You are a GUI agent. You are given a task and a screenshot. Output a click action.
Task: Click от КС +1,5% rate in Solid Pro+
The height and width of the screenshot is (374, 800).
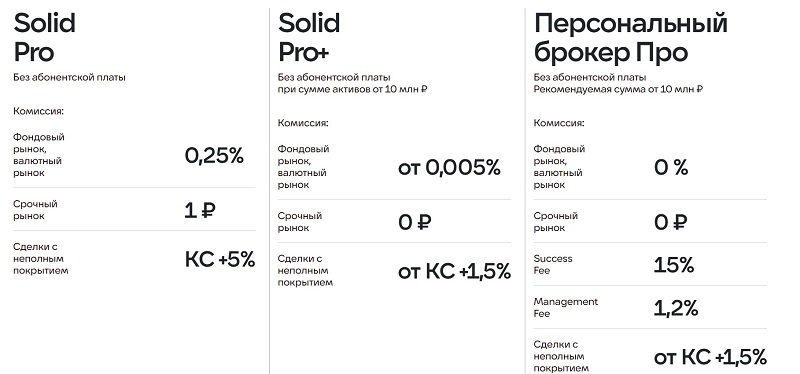point(454,271)
